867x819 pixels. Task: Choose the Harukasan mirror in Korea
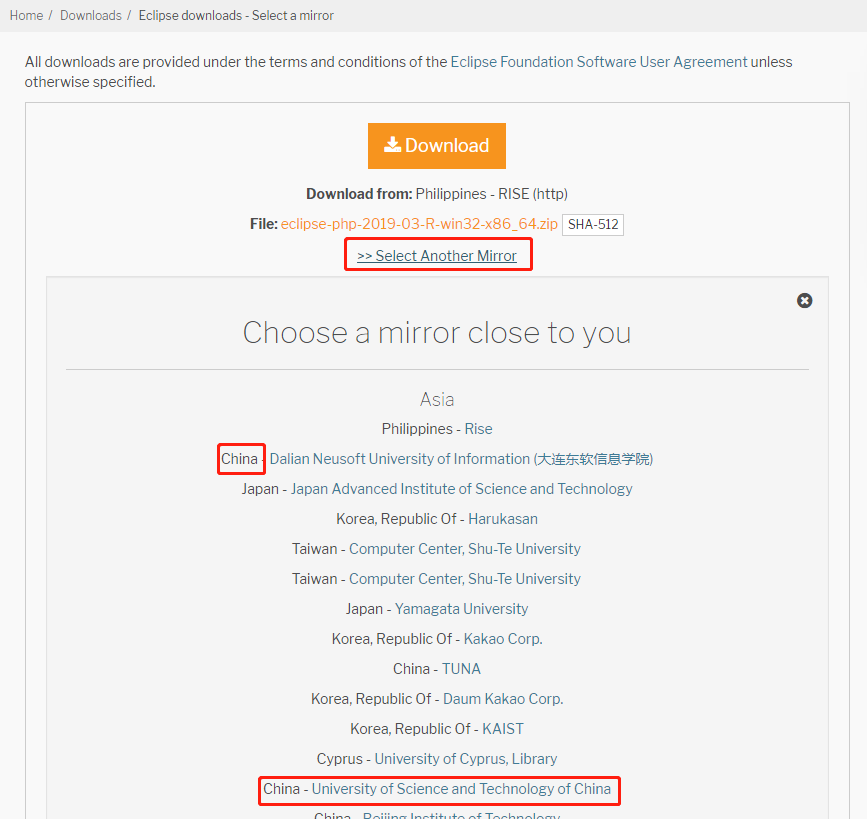(503, 518)
